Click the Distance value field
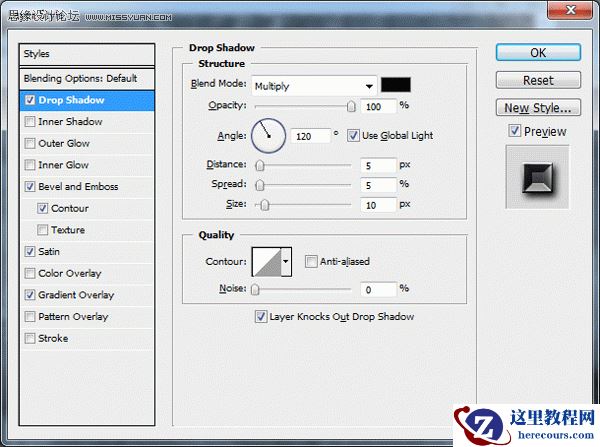 378,165
